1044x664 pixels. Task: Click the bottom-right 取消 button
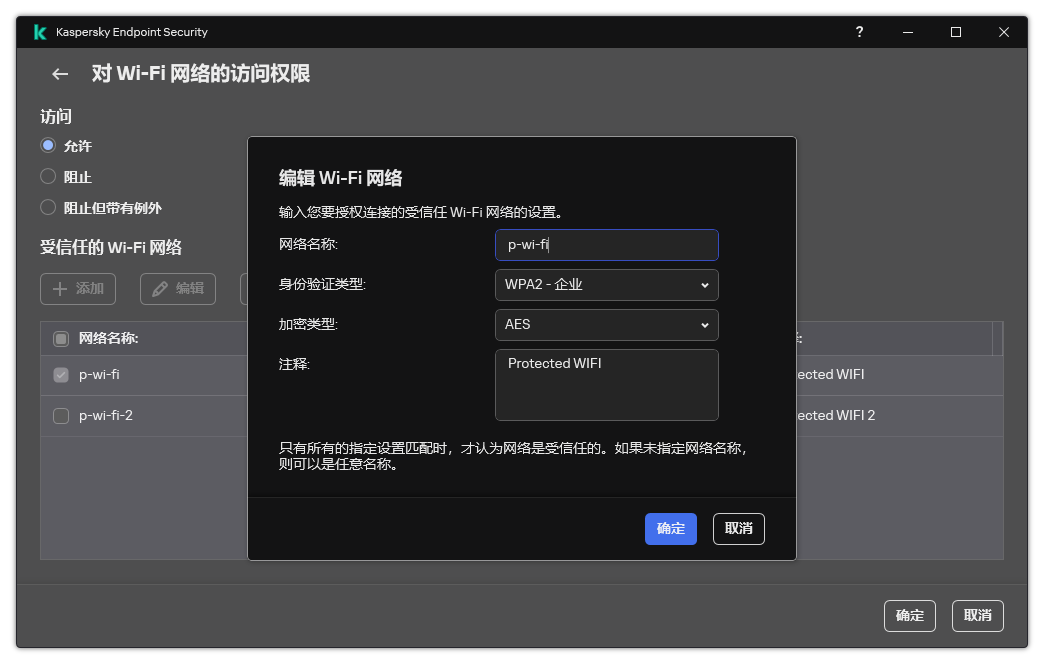point(977,616)
